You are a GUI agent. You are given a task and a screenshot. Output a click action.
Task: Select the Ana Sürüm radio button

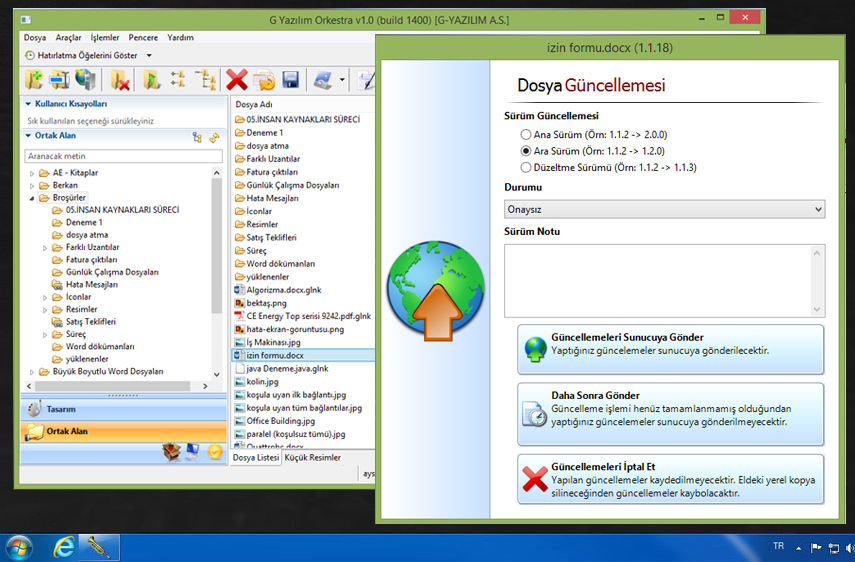pos(526,134)
